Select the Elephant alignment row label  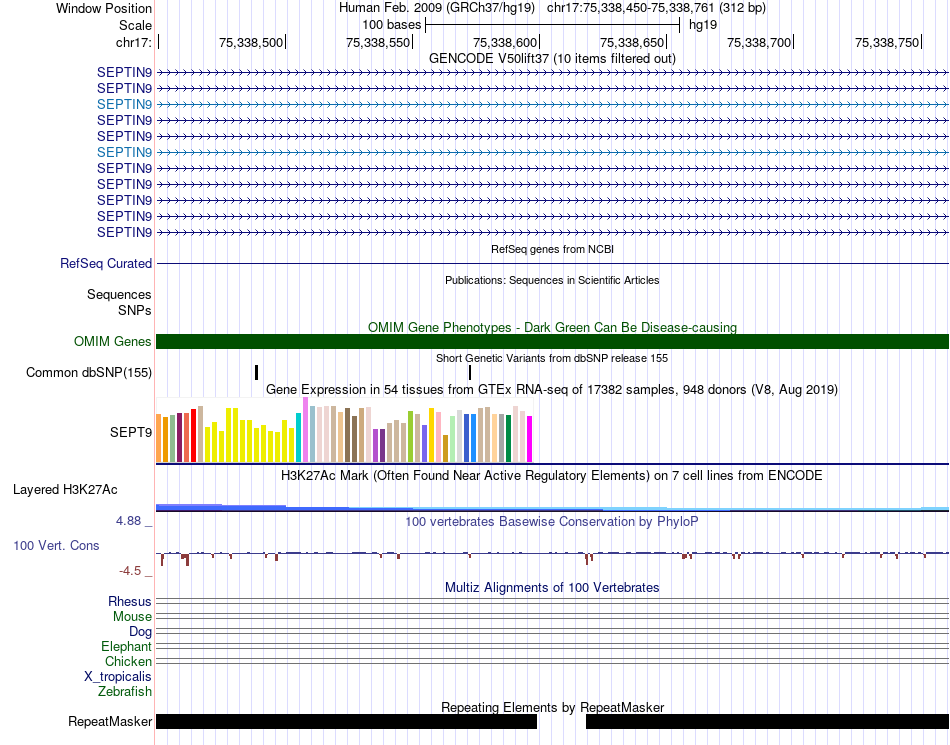(x=126, y=647)
